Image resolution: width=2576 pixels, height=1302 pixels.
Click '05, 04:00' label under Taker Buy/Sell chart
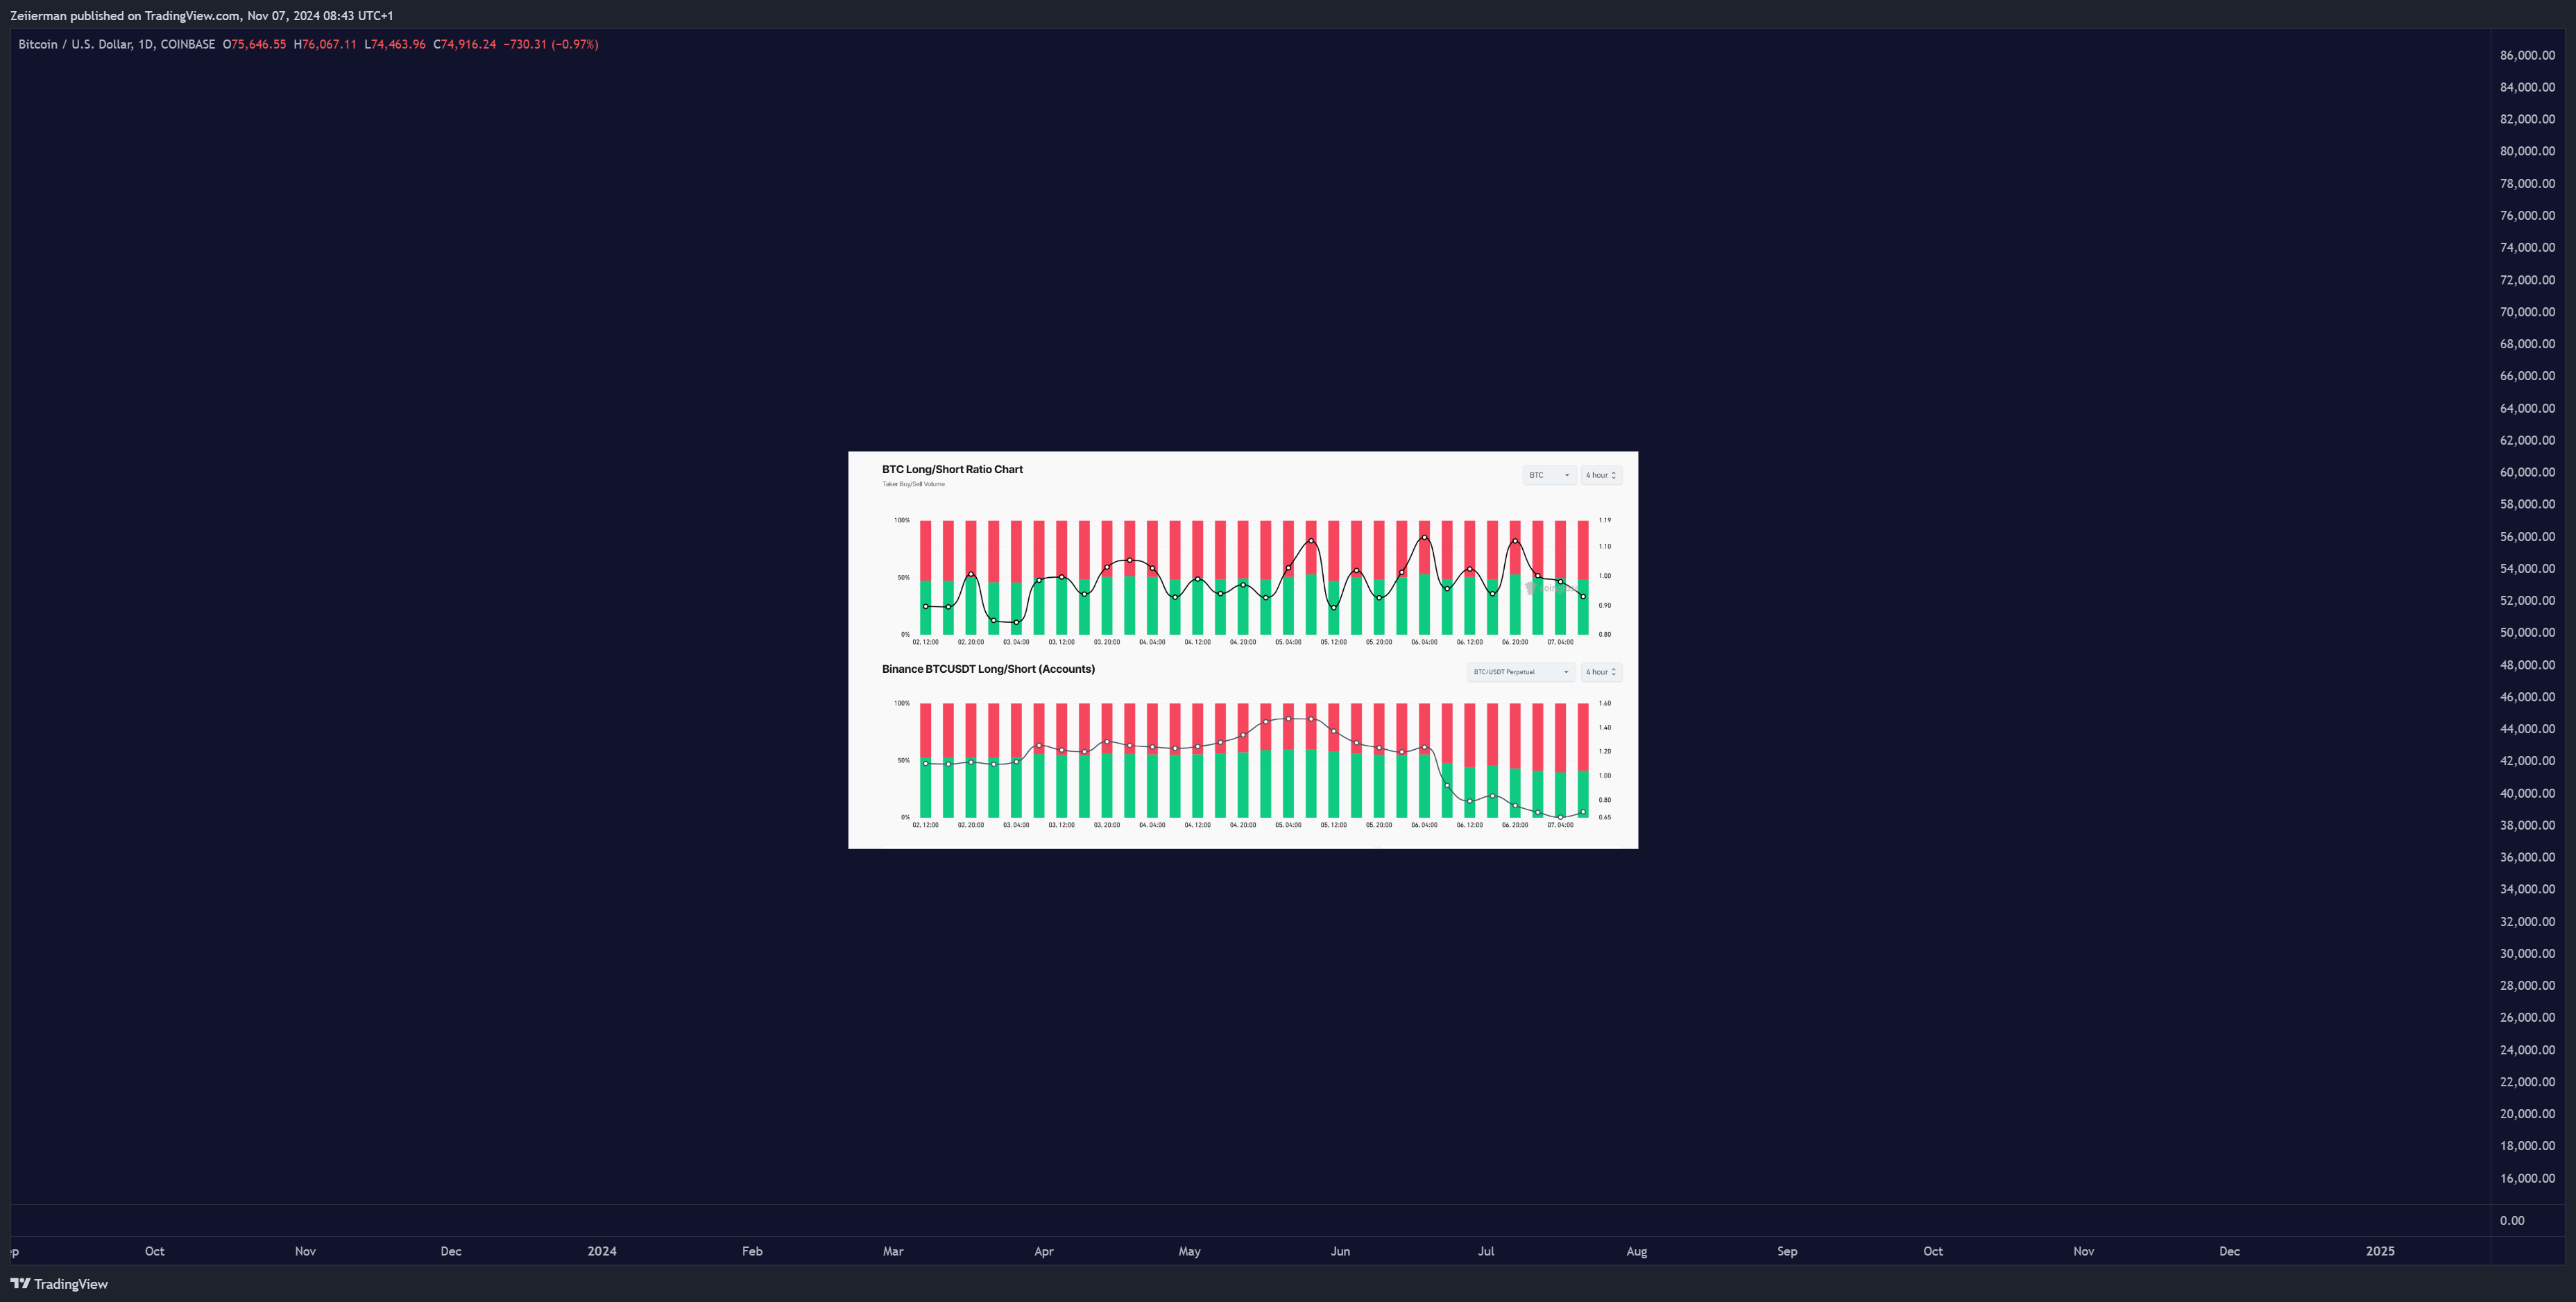pos(1288,642)
